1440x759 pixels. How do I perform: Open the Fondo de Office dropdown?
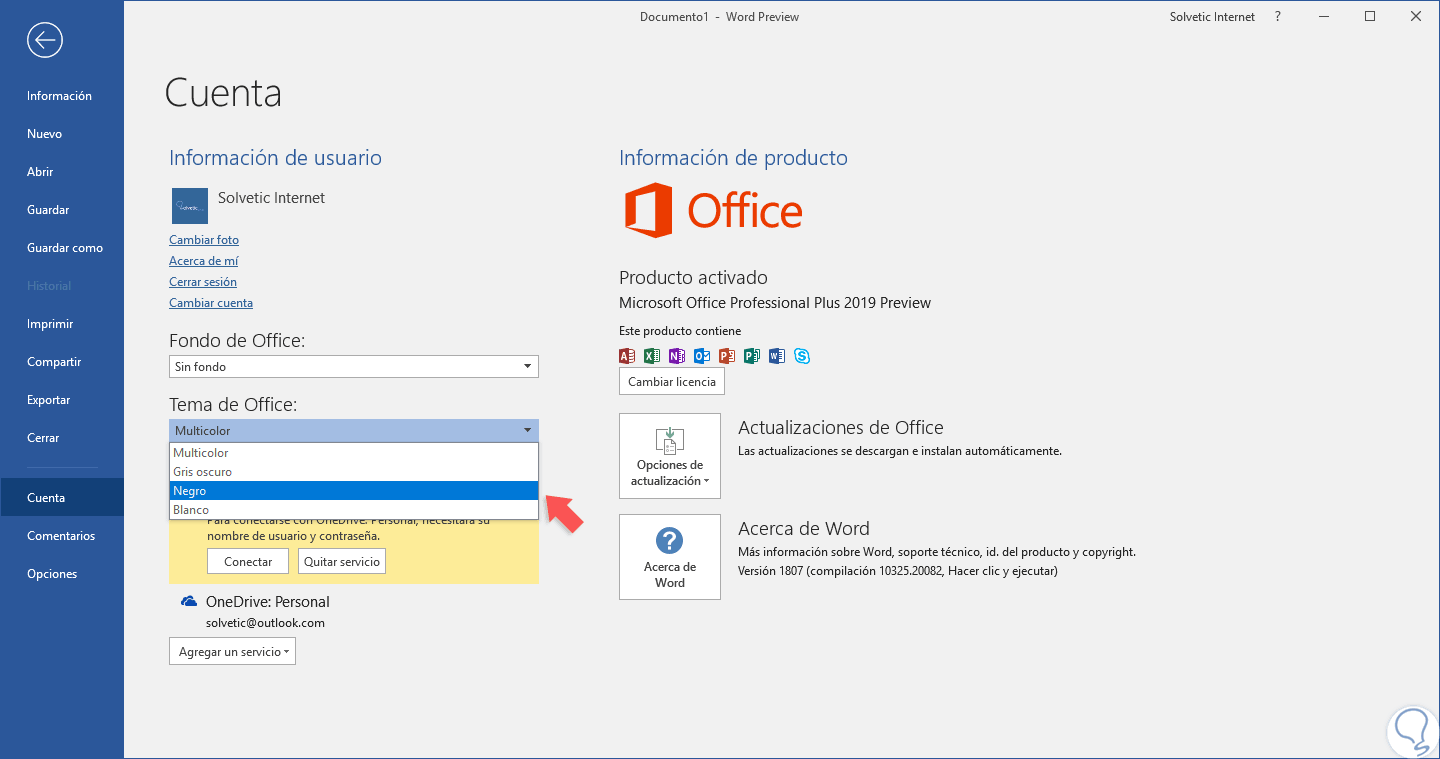tap(354, 367)
